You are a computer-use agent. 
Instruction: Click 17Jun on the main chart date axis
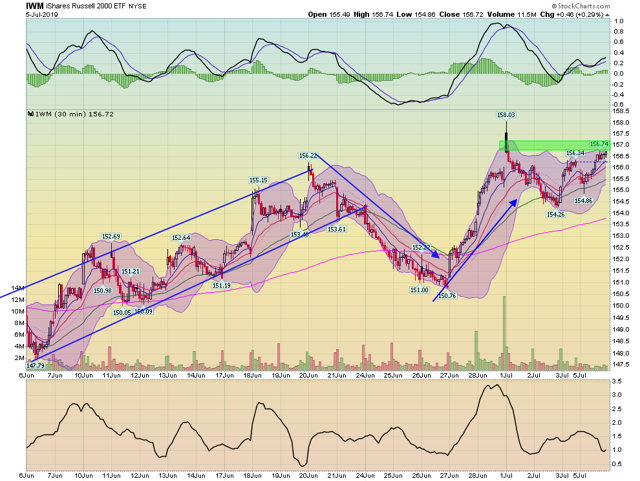224,375
